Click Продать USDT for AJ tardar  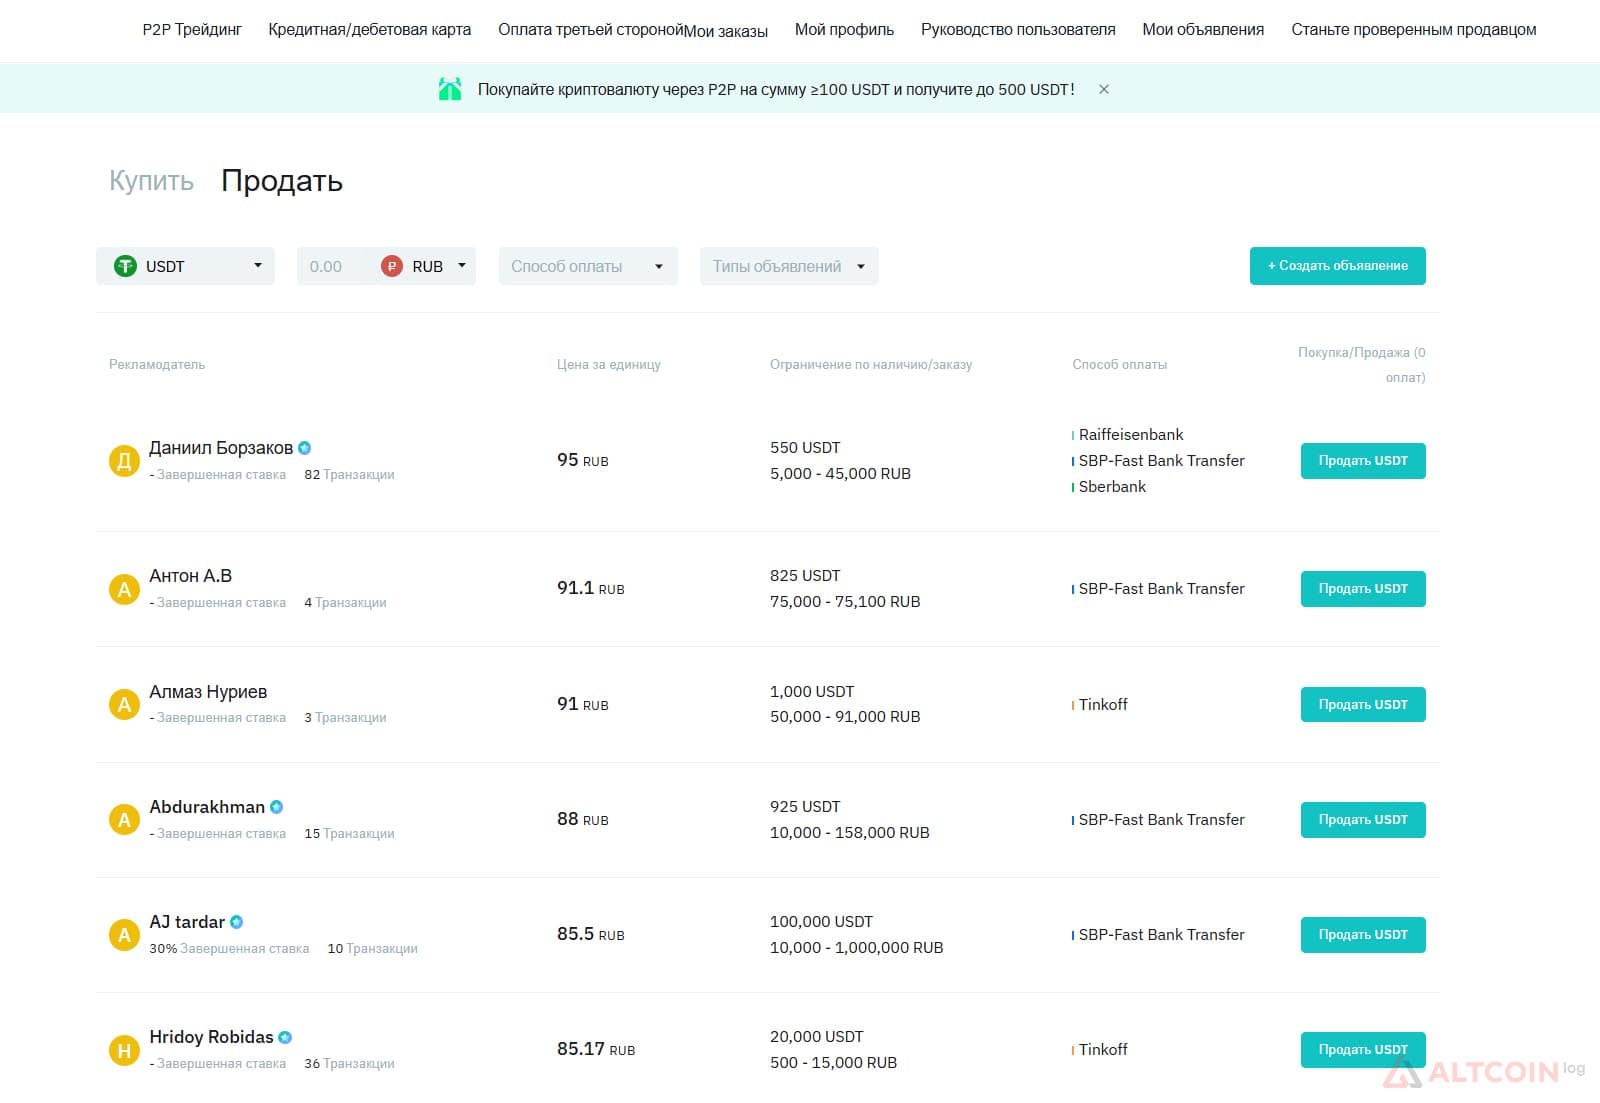click(1363, 935)
